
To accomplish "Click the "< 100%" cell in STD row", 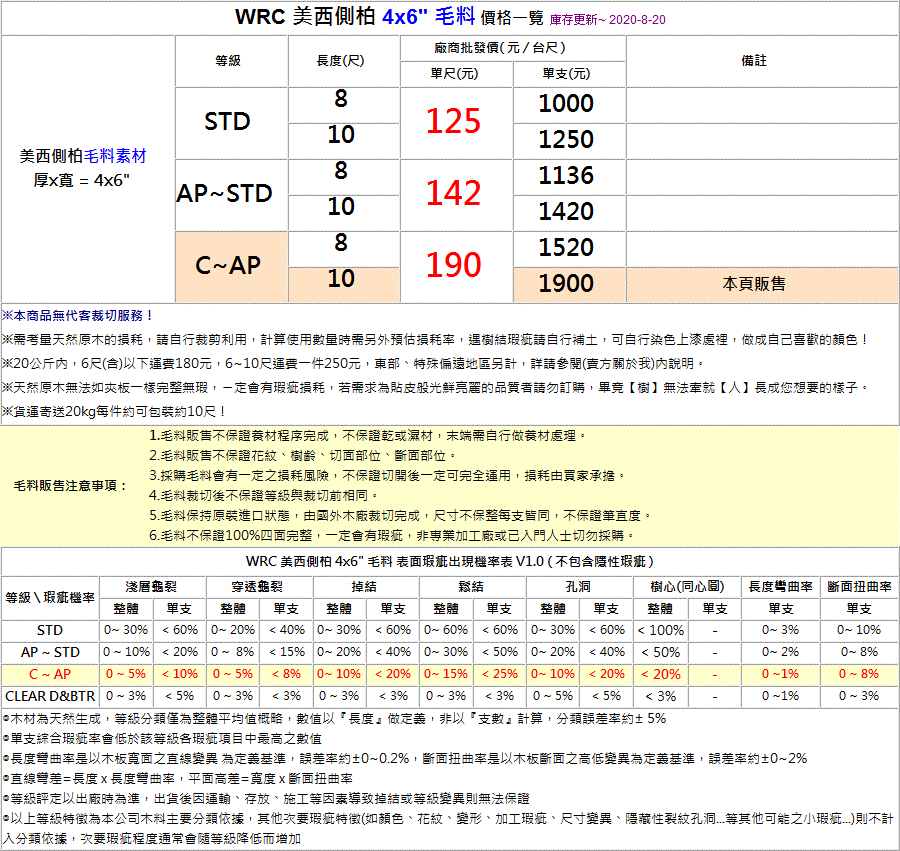I will (661, 631).
